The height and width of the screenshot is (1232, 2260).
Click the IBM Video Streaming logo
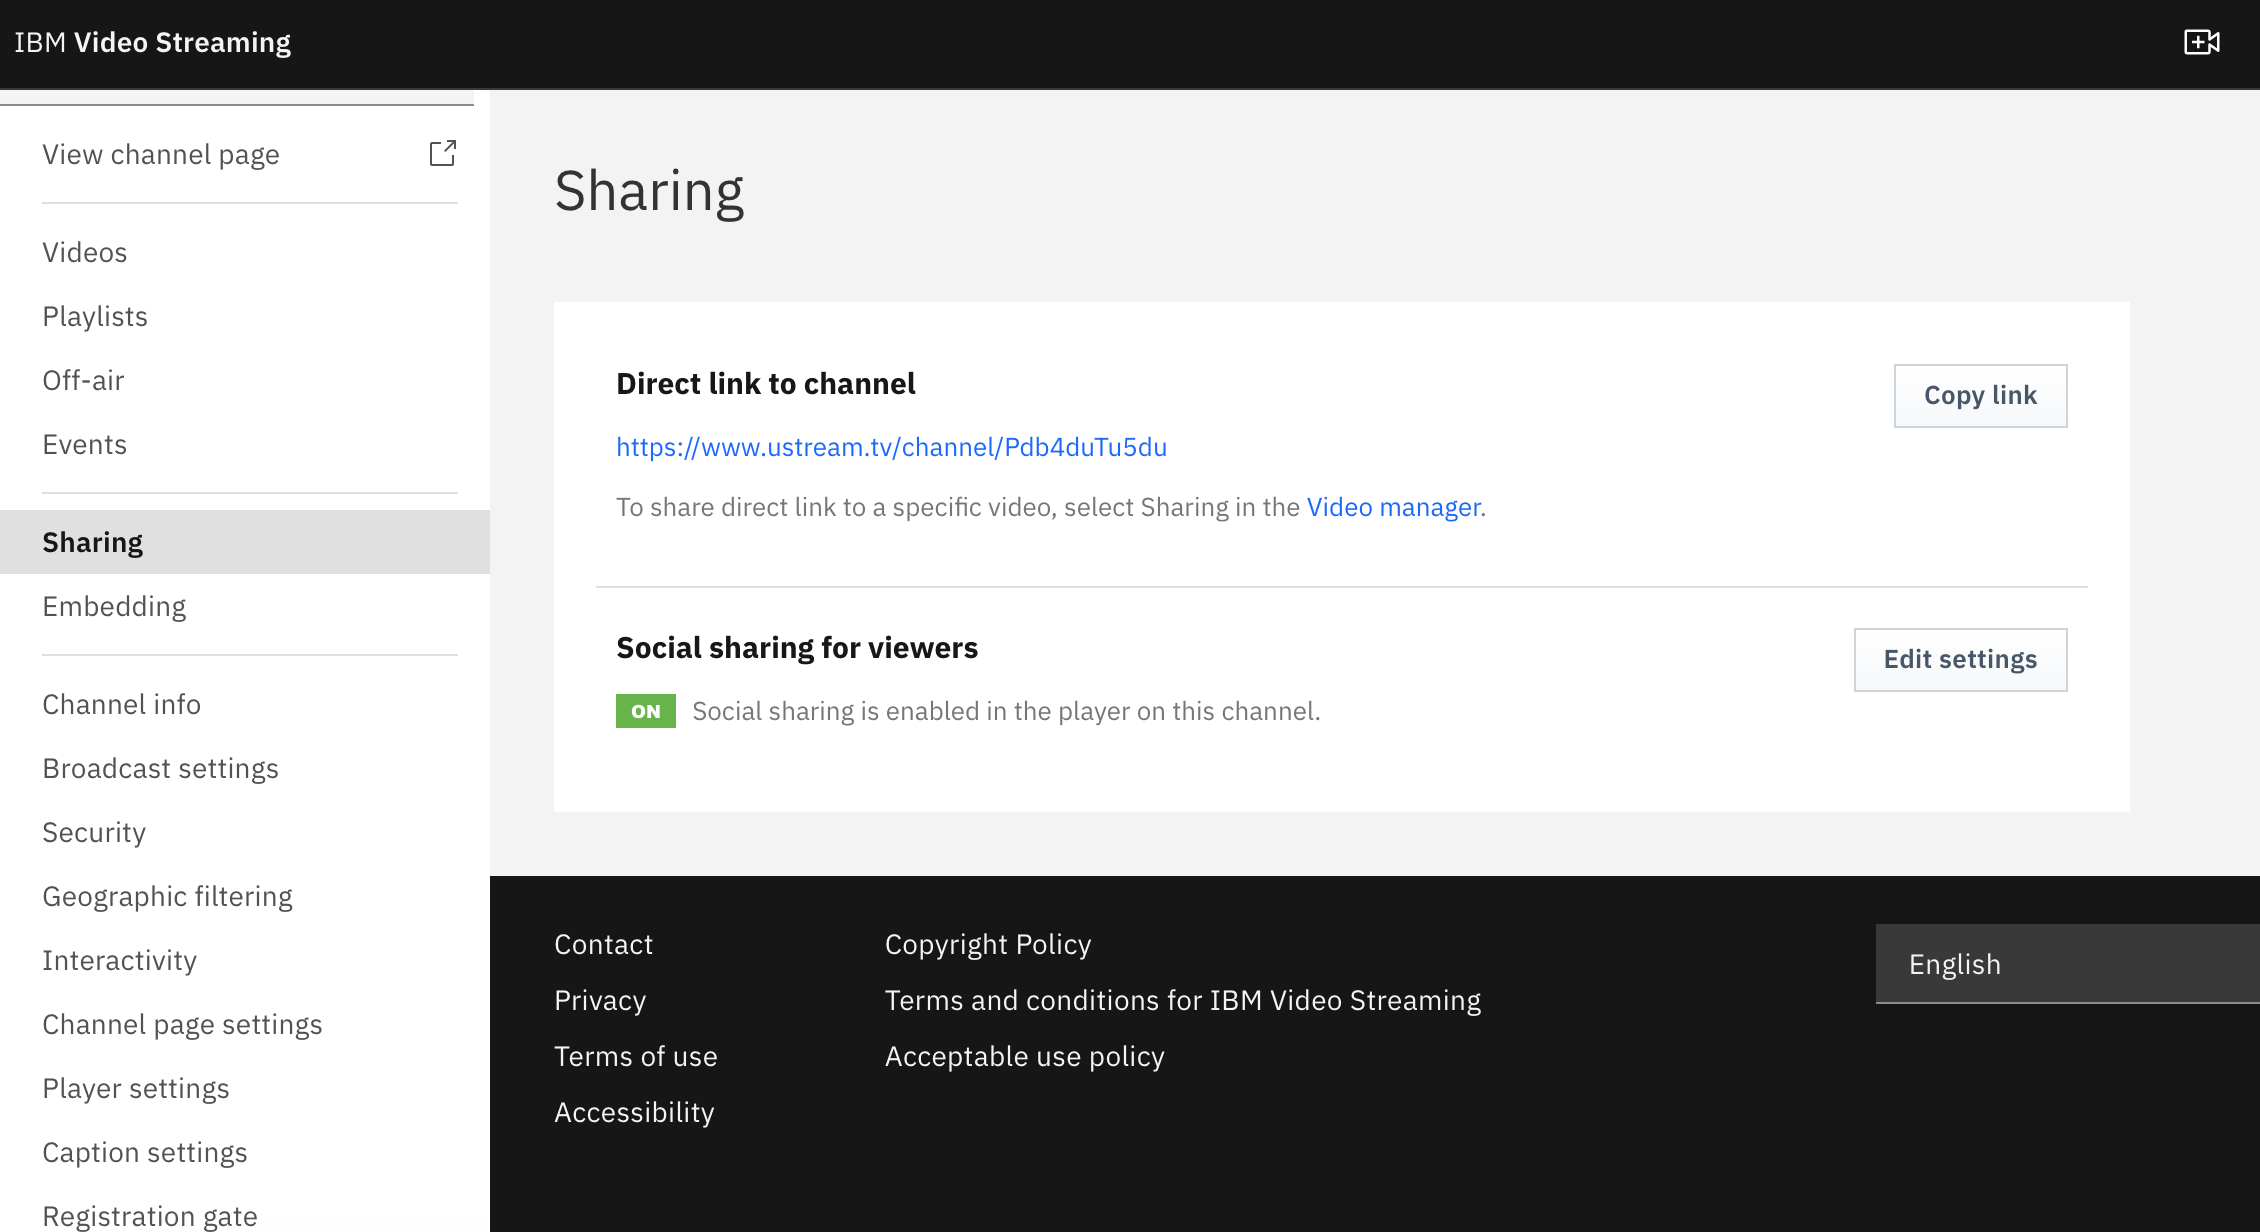point(152,42)
